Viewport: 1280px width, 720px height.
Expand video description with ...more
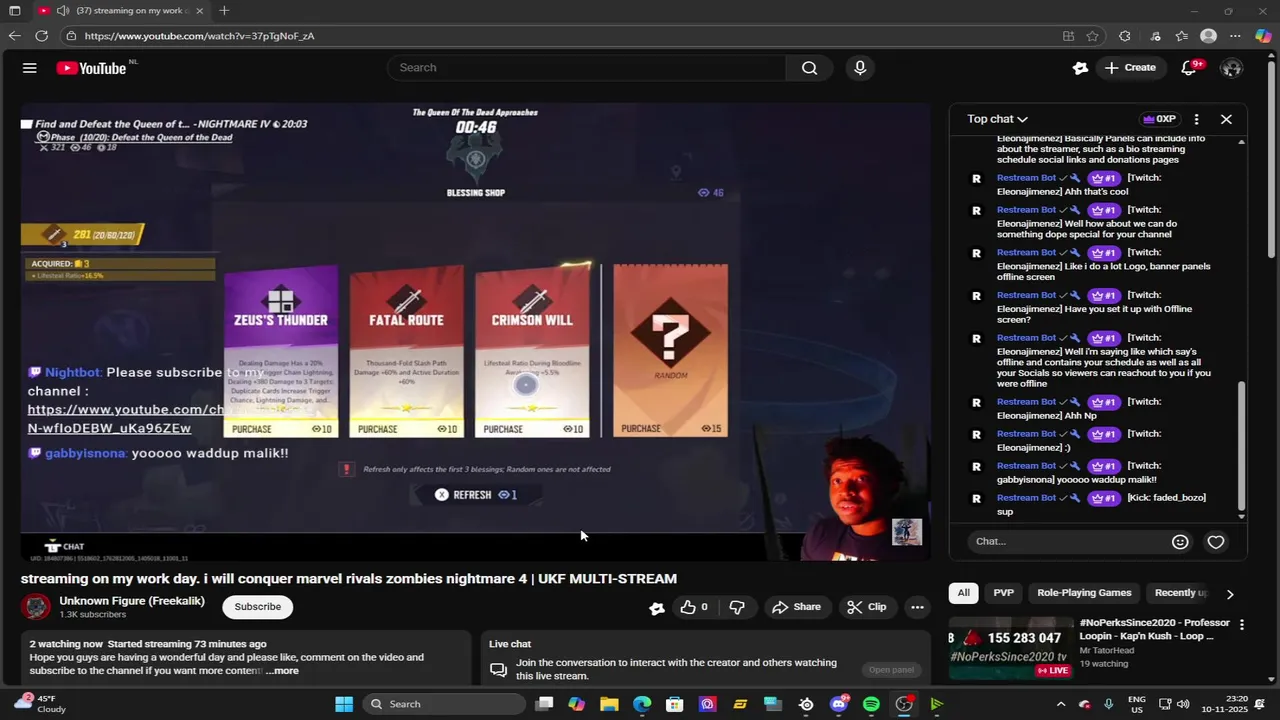point(283,671)
